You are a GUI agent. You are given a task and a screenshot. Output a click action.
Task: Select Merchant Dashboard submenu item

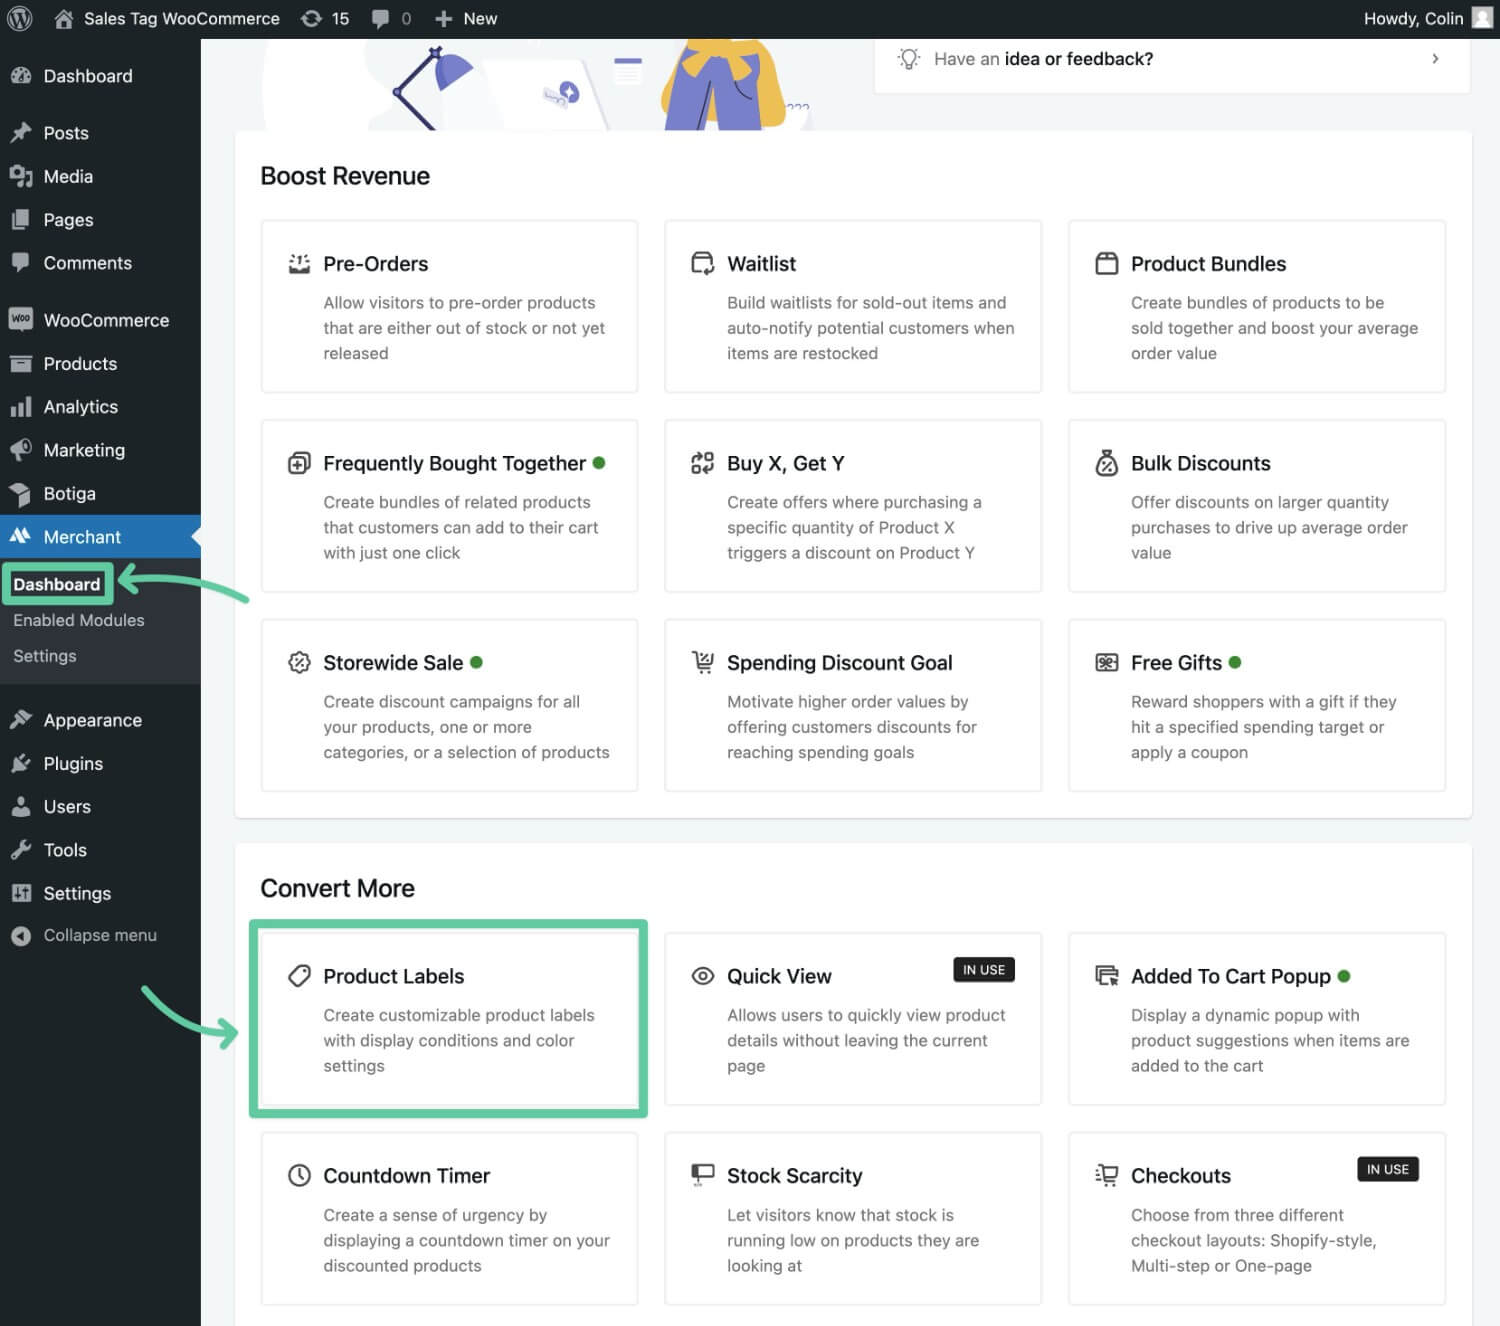57,584
